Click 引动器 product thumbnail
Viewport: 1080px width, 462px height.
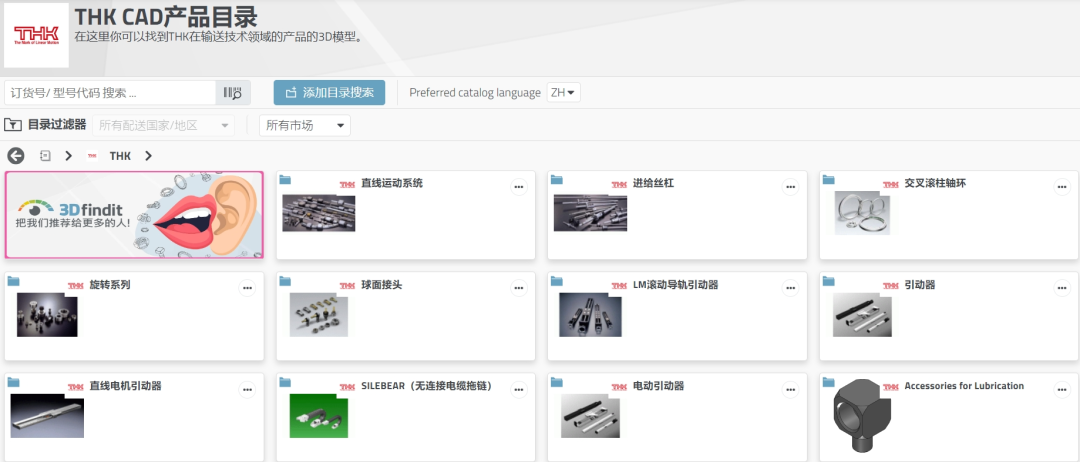click(862, 315)
